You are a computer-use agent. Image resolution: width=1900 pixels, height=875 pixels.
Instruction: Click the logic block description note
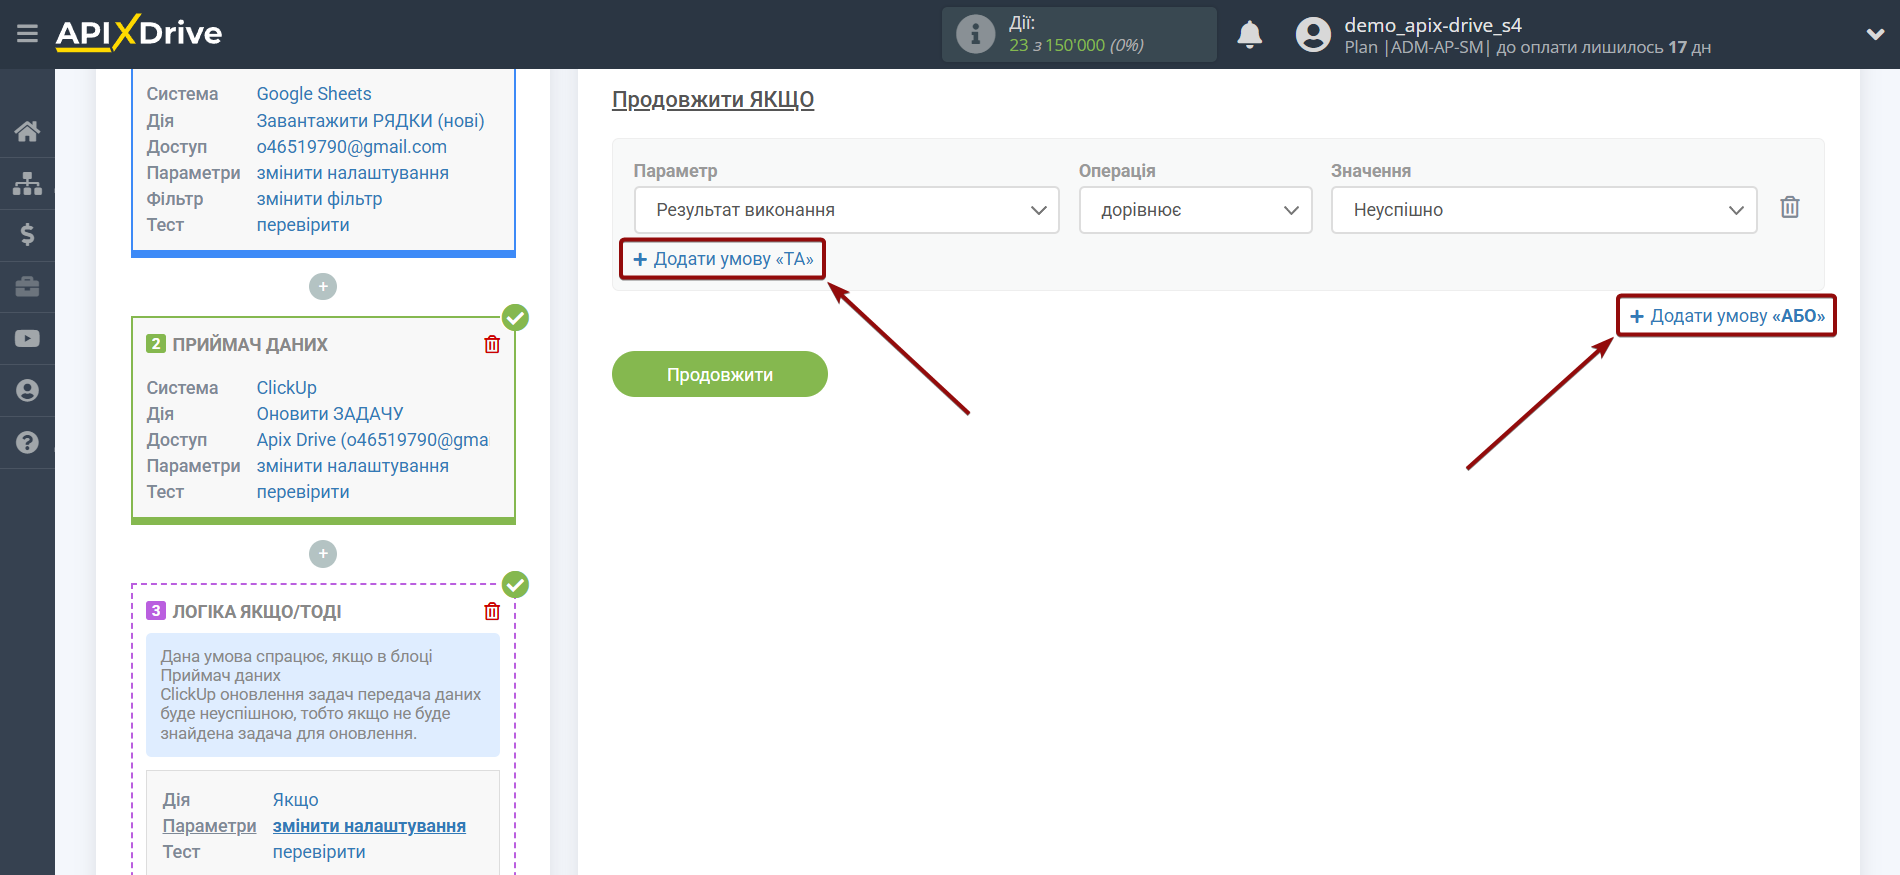[323, 695]
